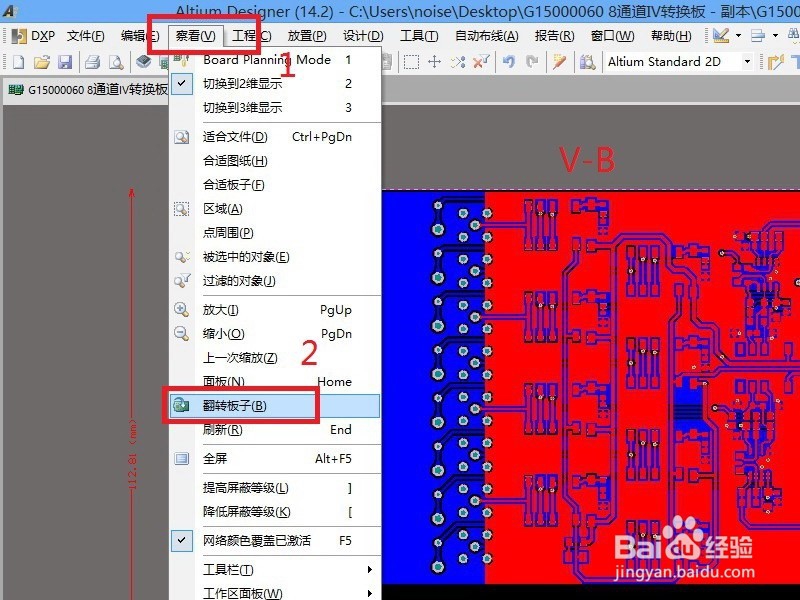Open the 帮助(H) menu
Viewport: 800px width, 600px height.
click(x=671, y=36)
